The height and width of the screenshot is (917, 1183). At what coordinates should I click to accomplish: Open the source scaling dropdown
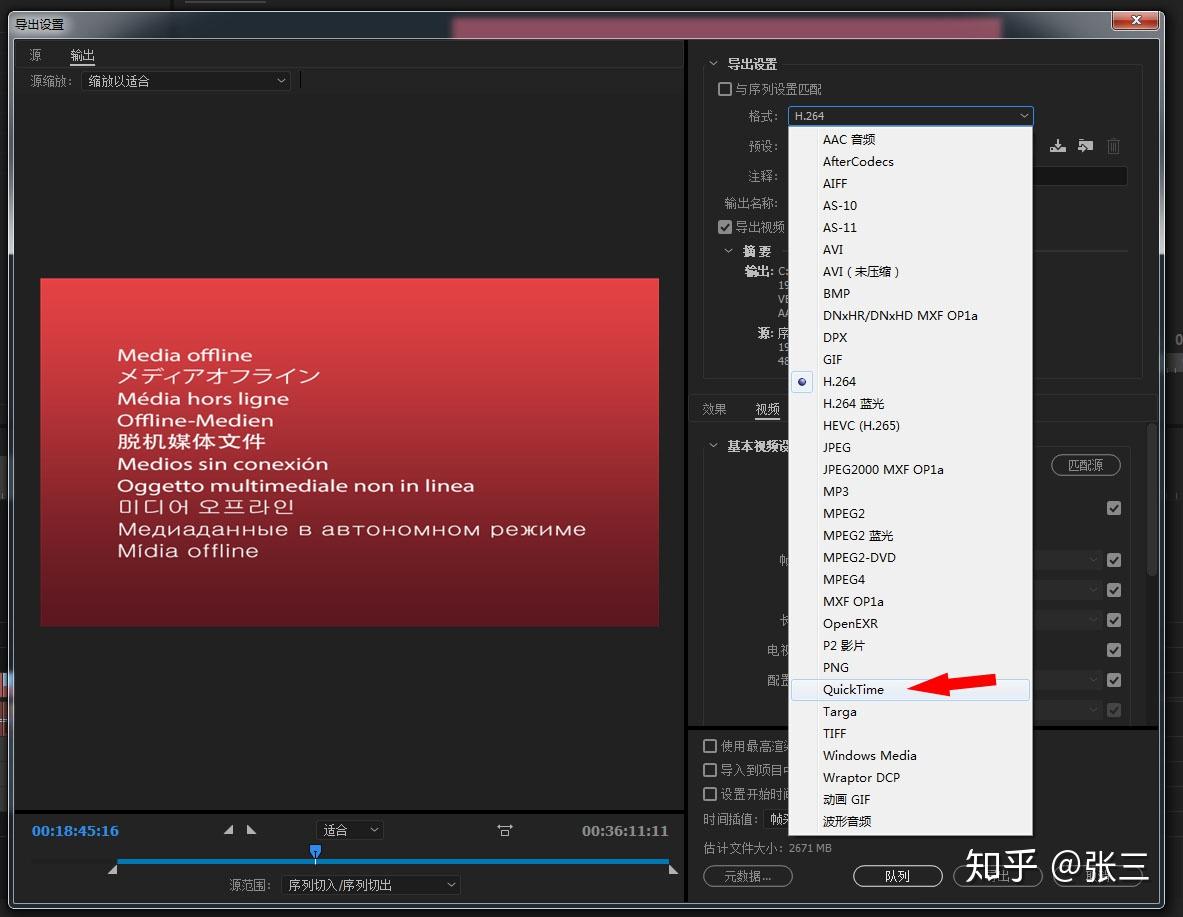186,81
